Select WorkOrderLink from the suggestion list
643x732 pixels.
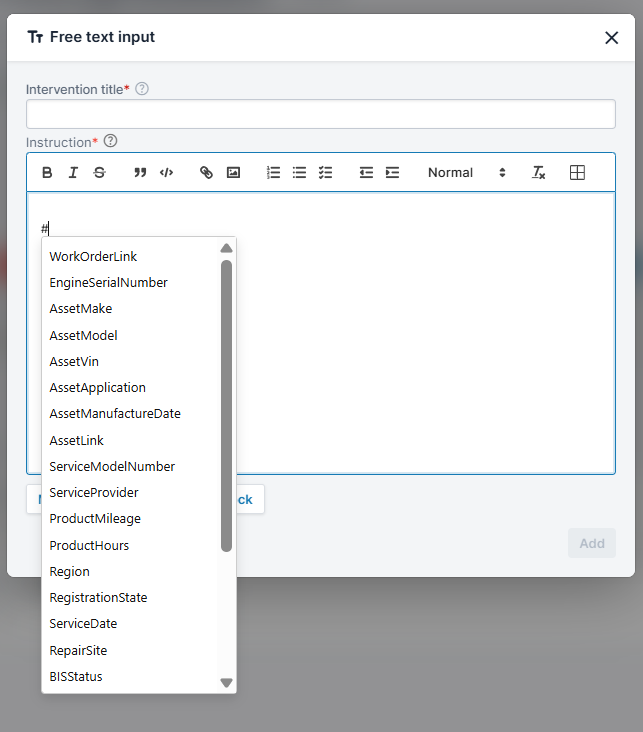coord(93,257)
